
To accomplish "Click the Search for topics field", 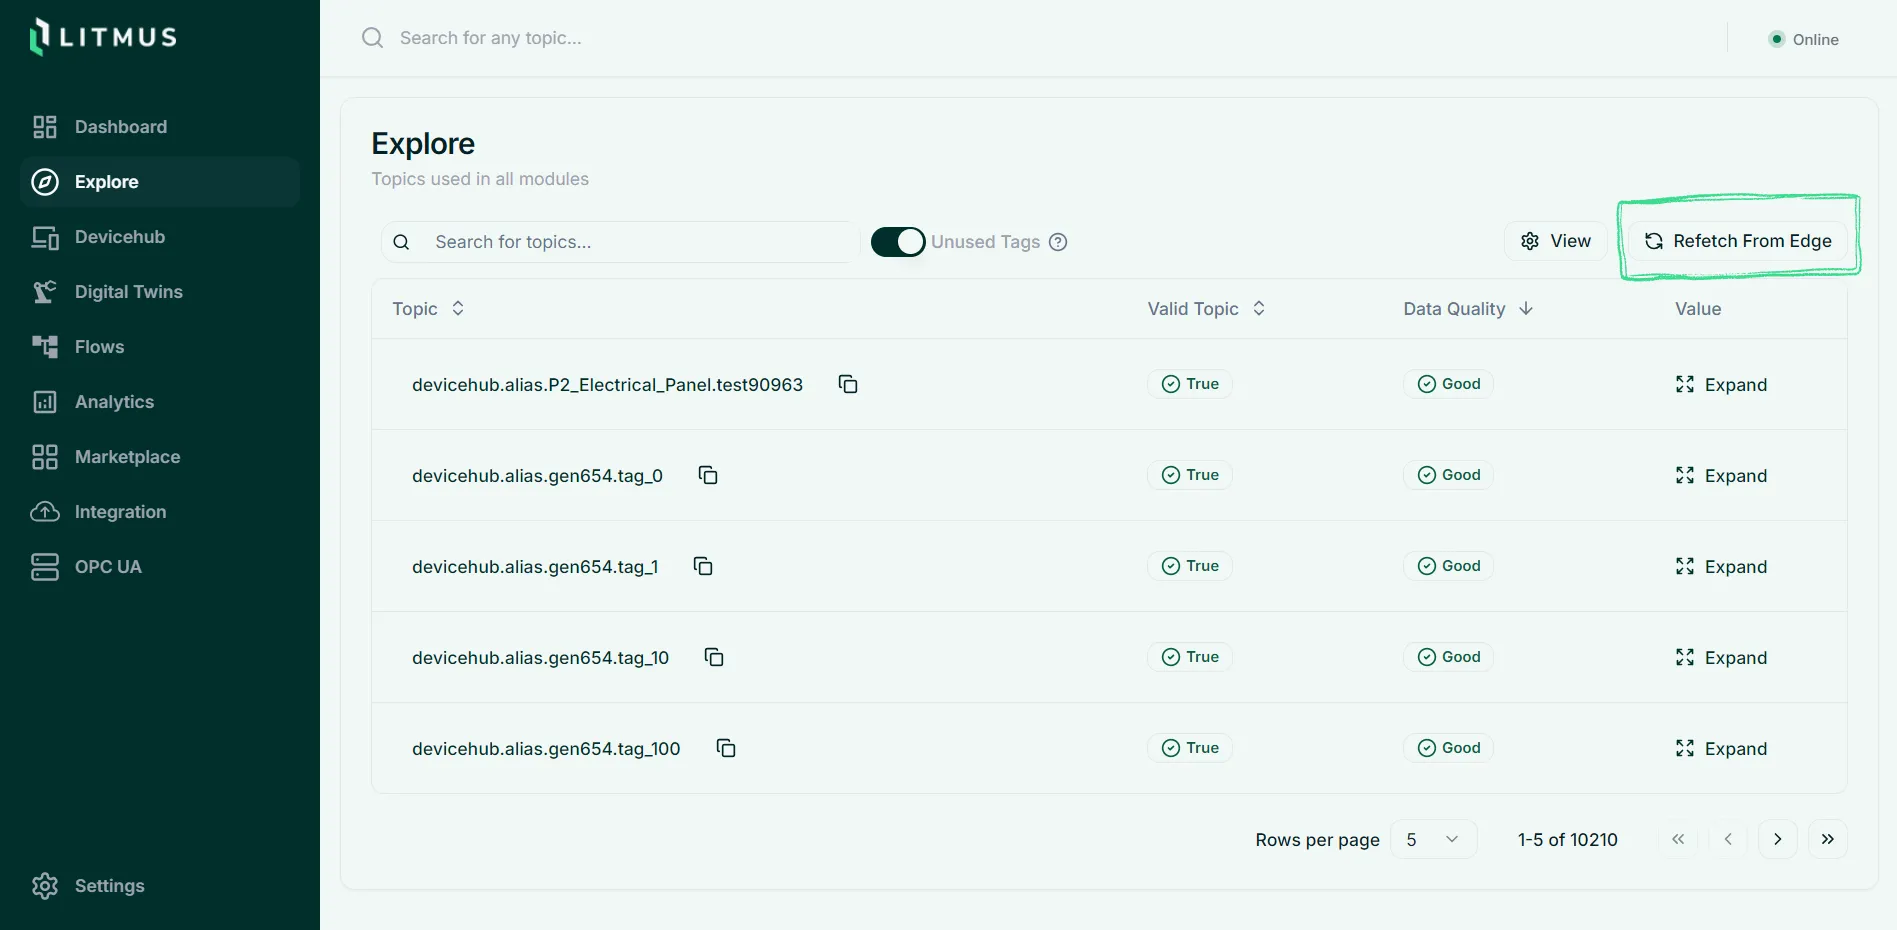I will coord(620,242).
